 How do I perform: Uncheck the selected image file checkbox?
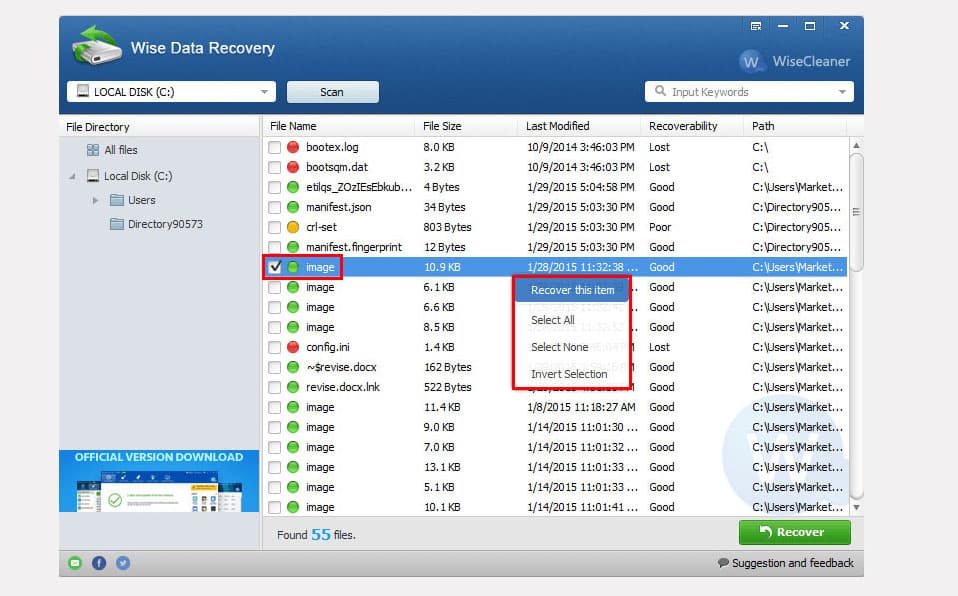click(275, 267)
